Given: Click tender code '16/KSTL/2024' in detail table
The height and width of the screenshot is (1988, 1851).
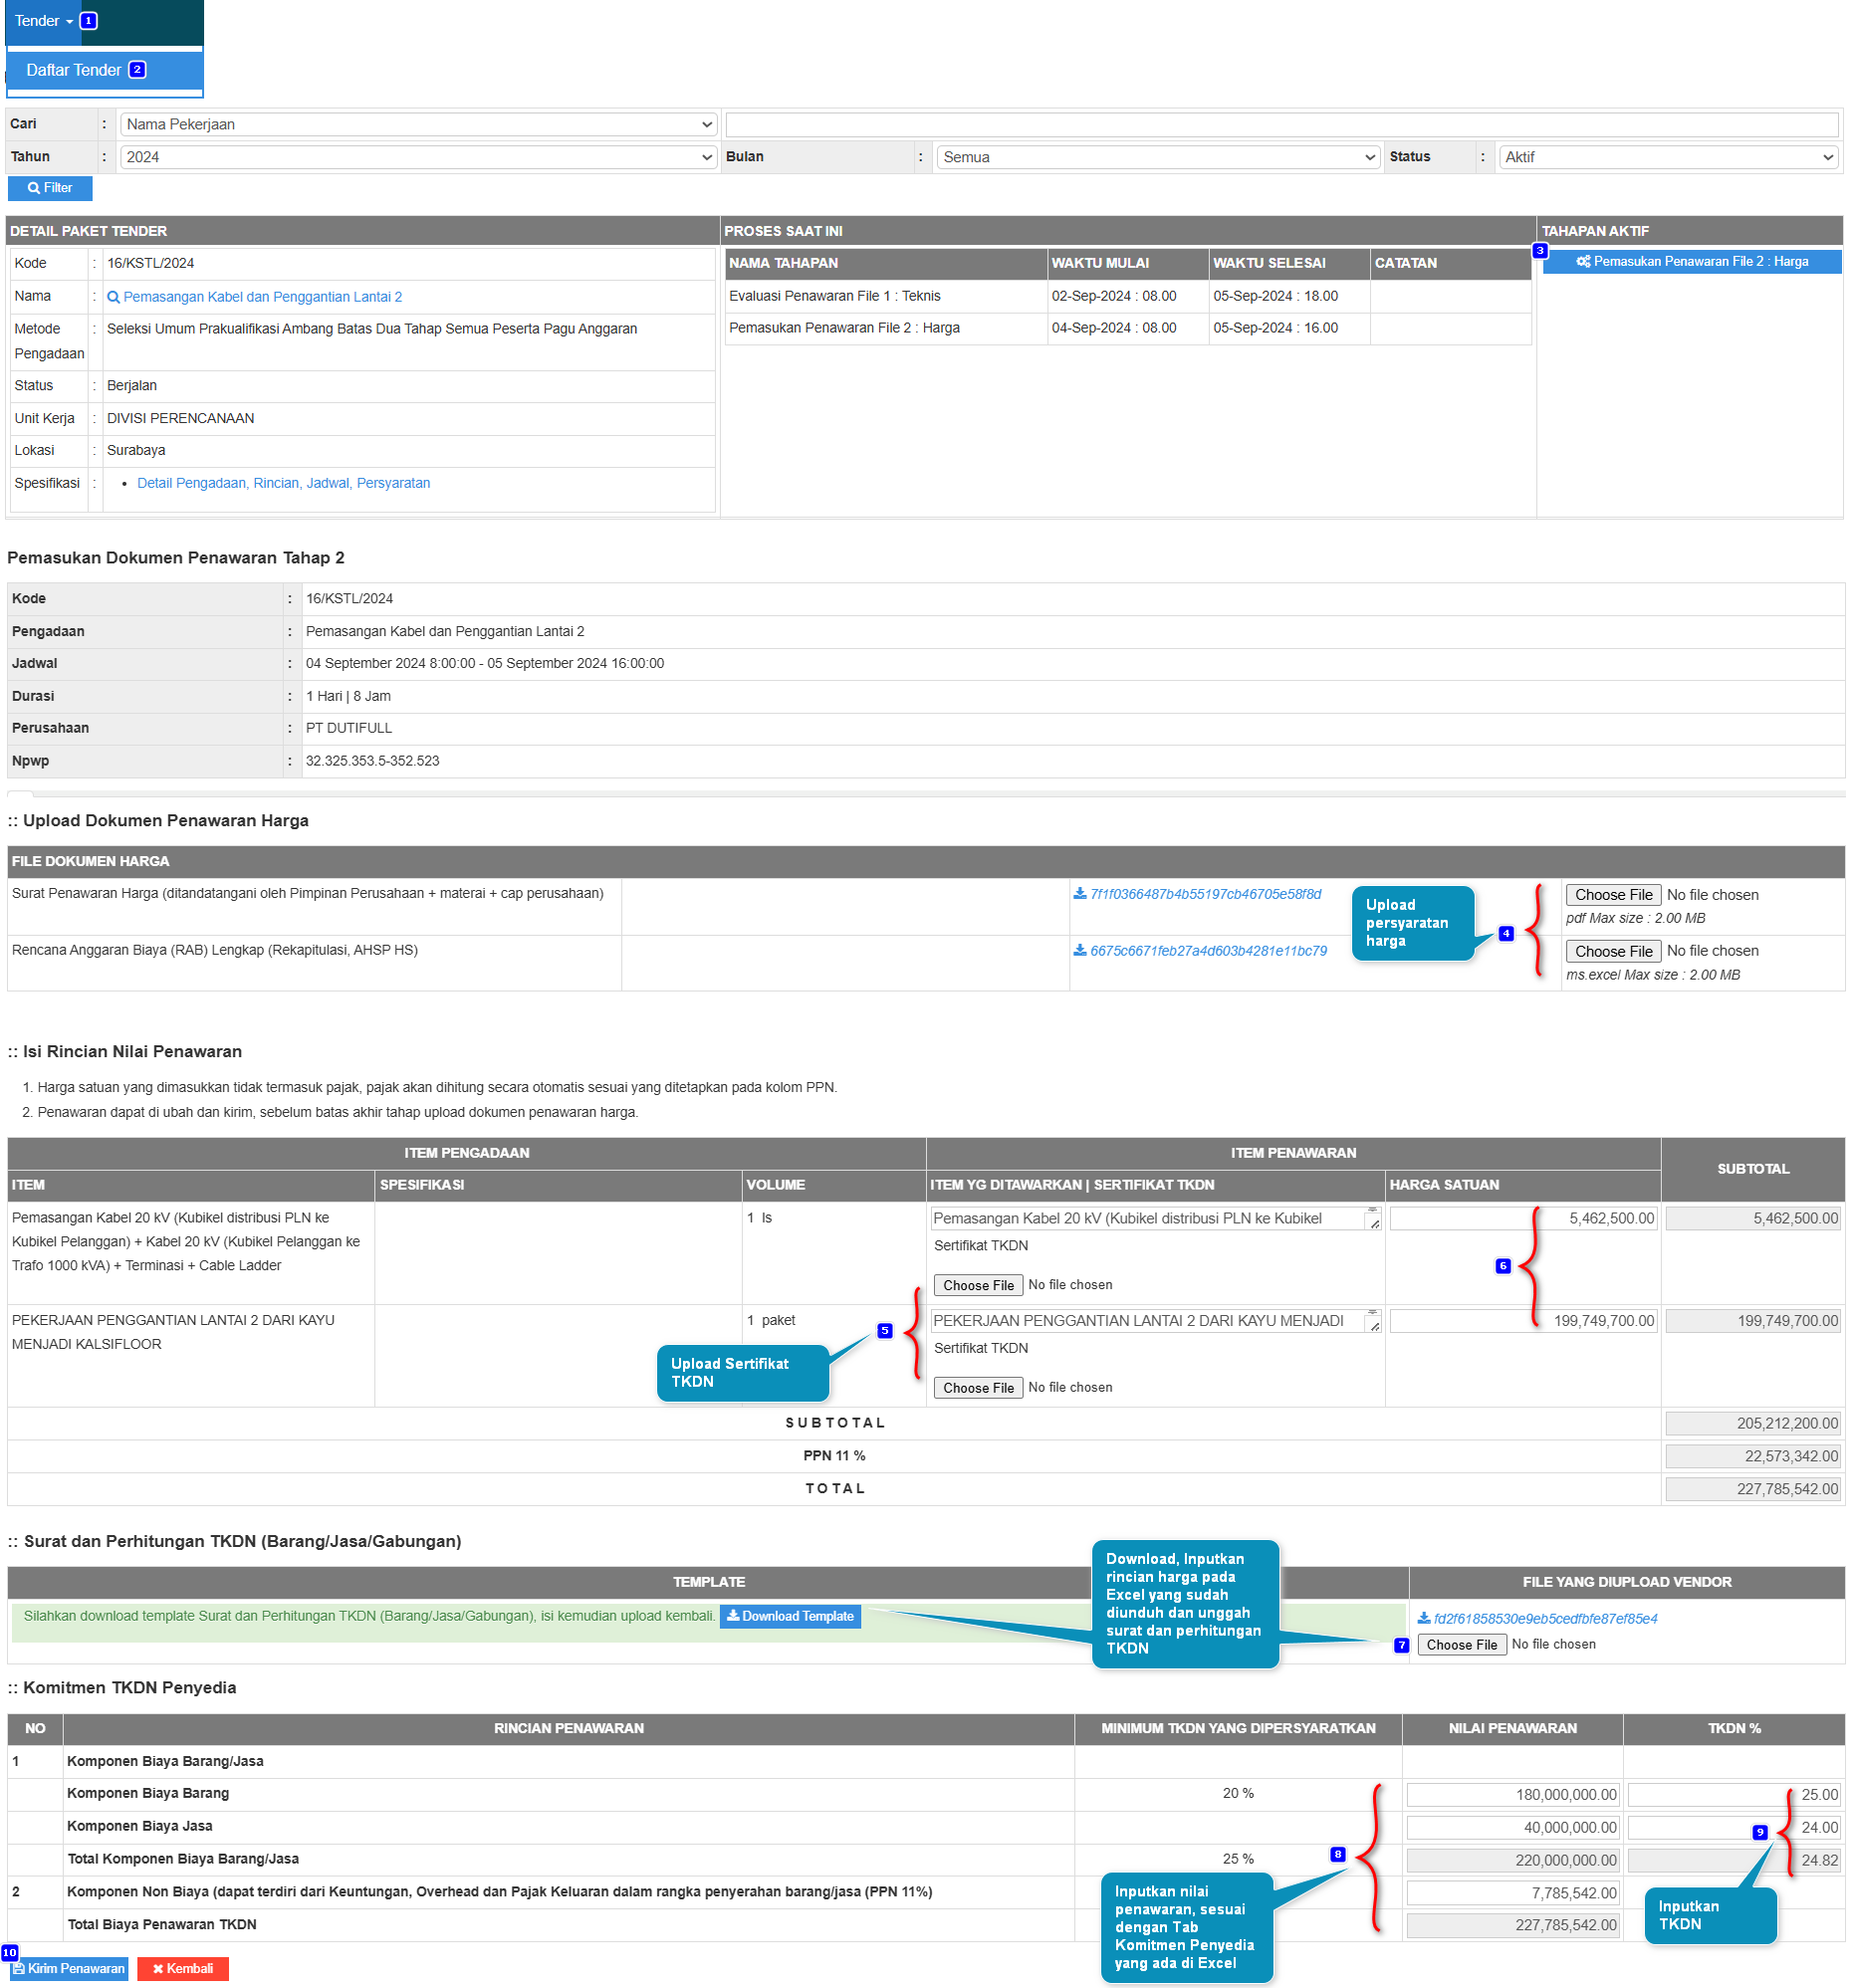Looking at the screenshot, I should click(151, 264).
